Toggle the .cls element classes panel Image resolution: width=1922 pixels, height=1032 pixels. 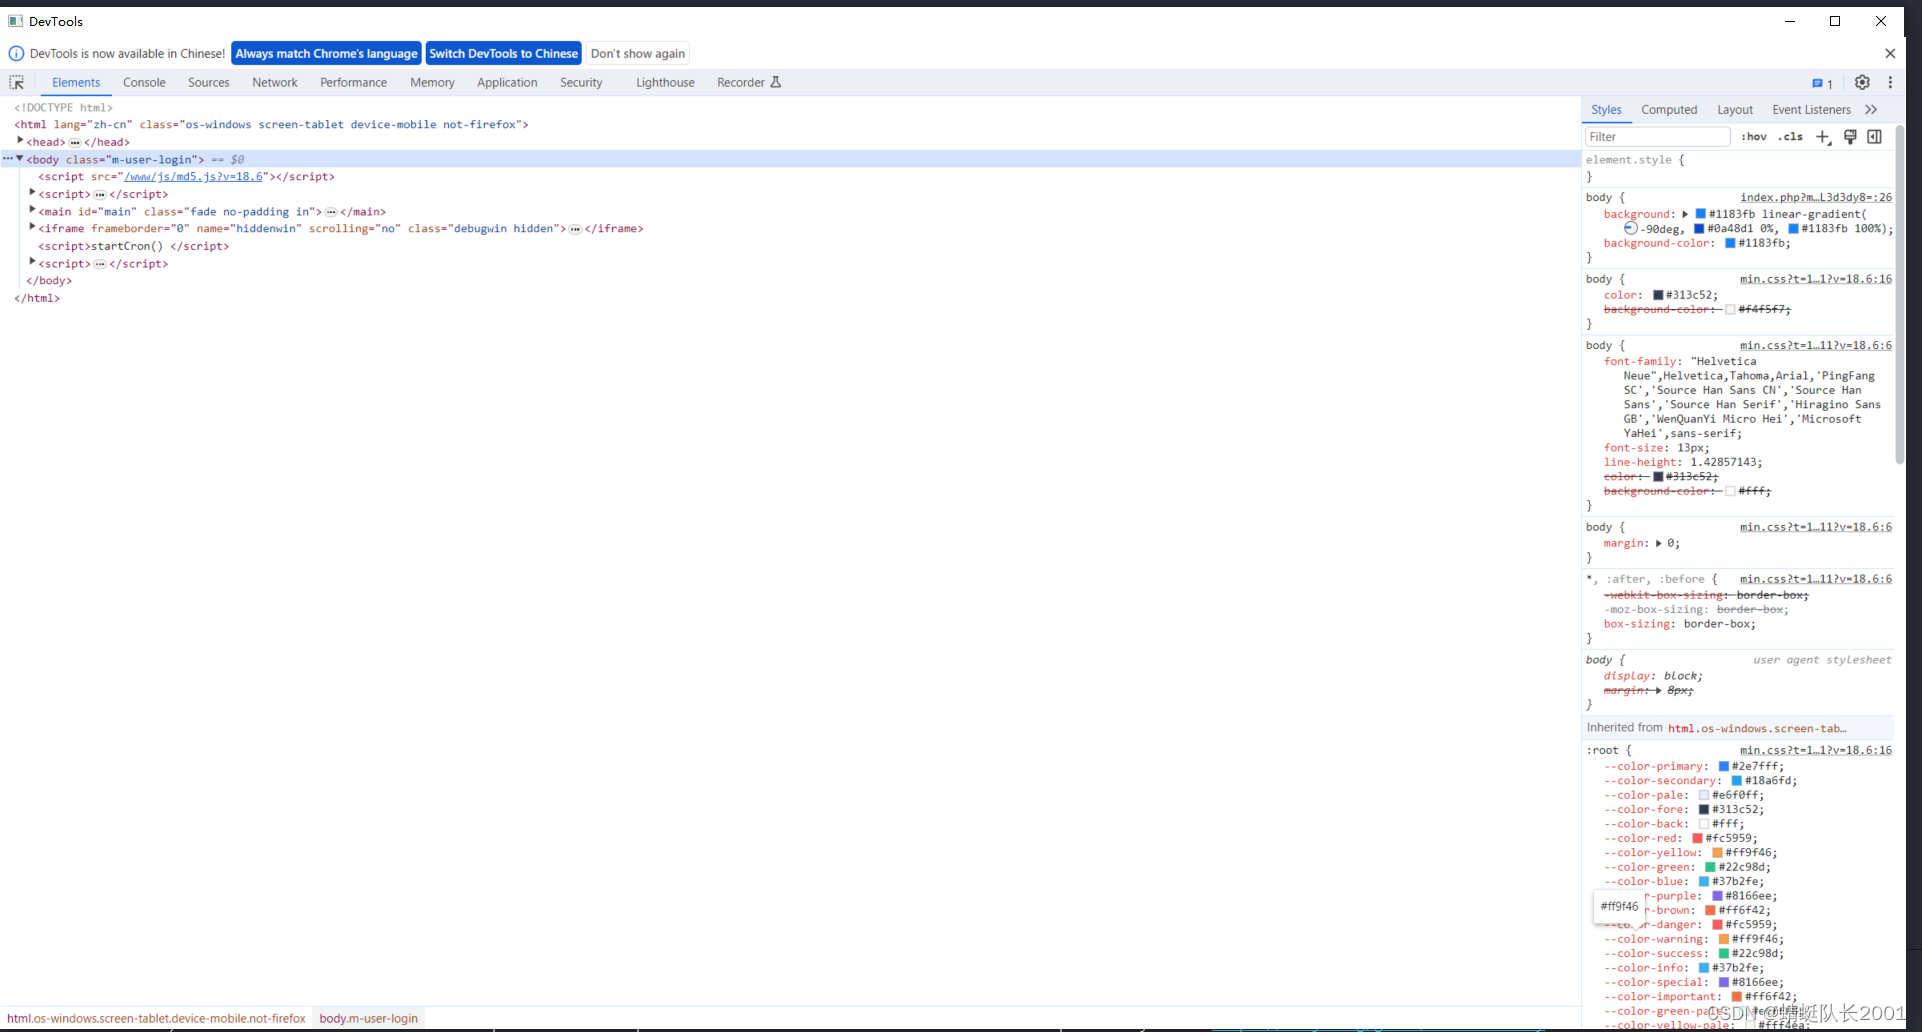click(1791, 137)
